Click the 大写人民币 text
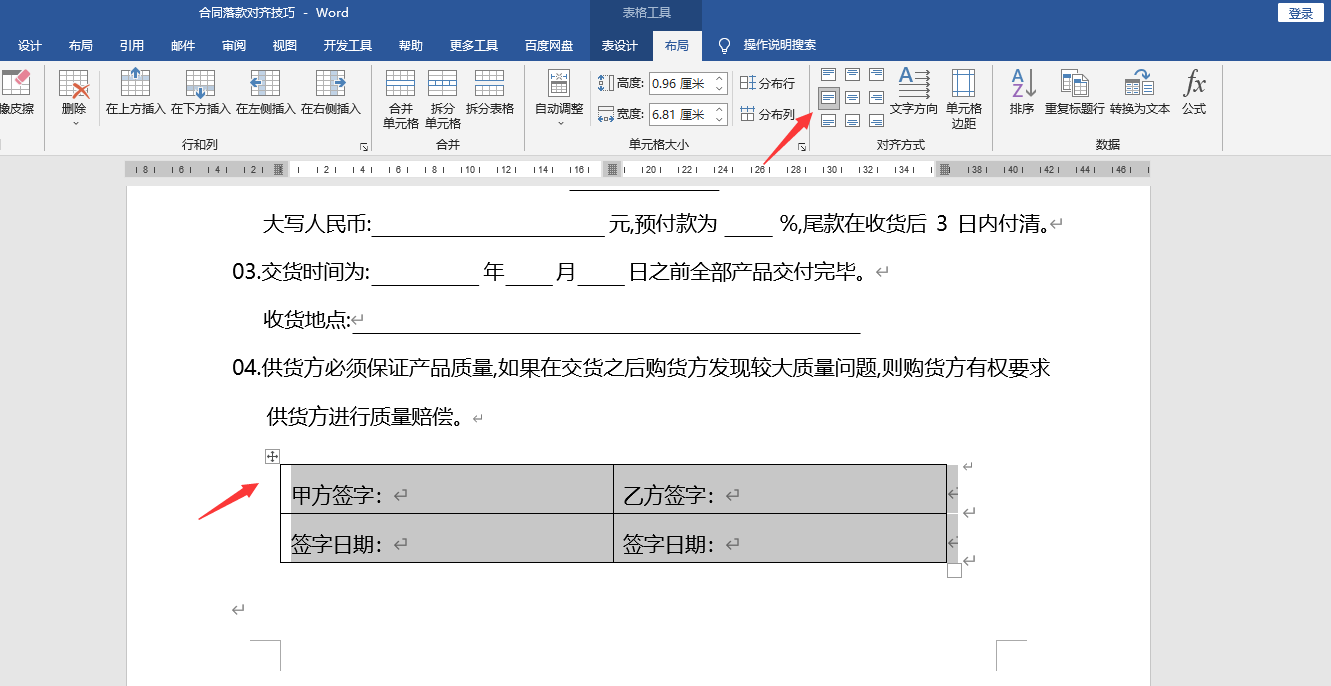 [317, 225]
